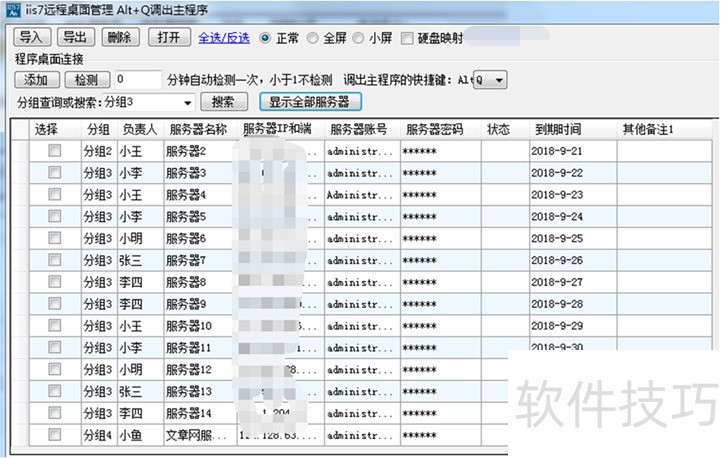
Task: Tick the checkbox for 文章网服 row
Action: pos(55,435)
